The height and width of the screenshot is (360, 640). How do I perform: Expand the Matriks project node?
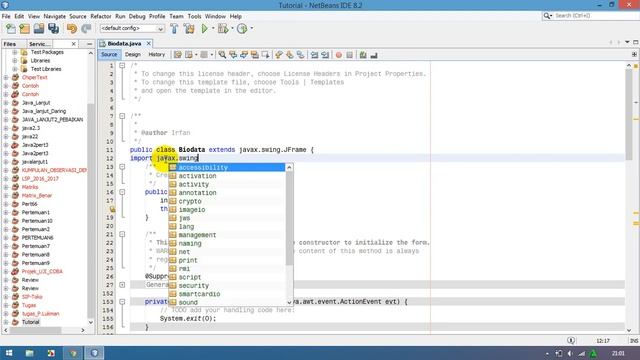[x=6, y=187]
